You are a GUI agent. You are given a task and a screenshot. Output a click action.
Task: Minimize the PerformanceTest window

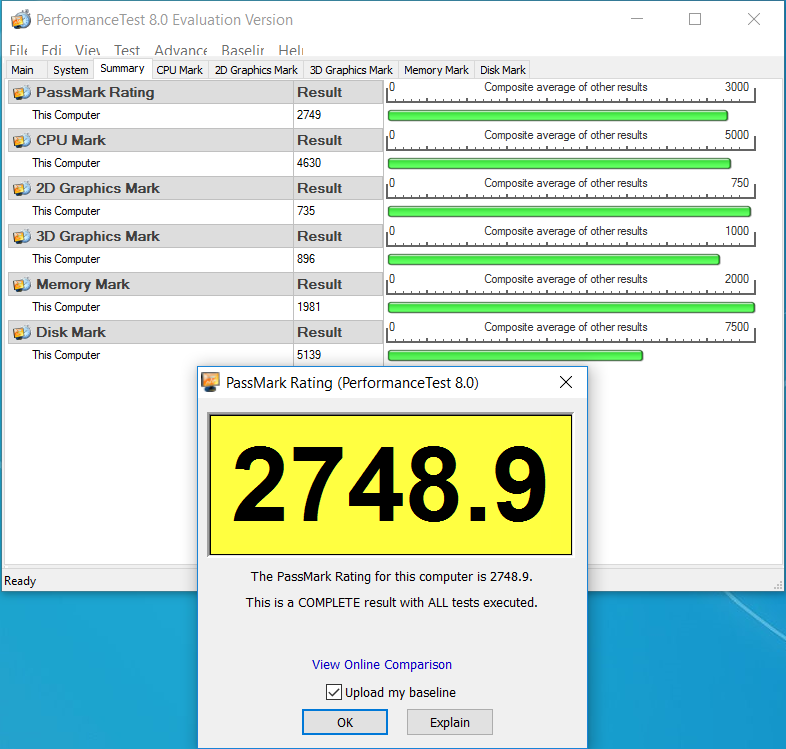[x=637, y=19]
